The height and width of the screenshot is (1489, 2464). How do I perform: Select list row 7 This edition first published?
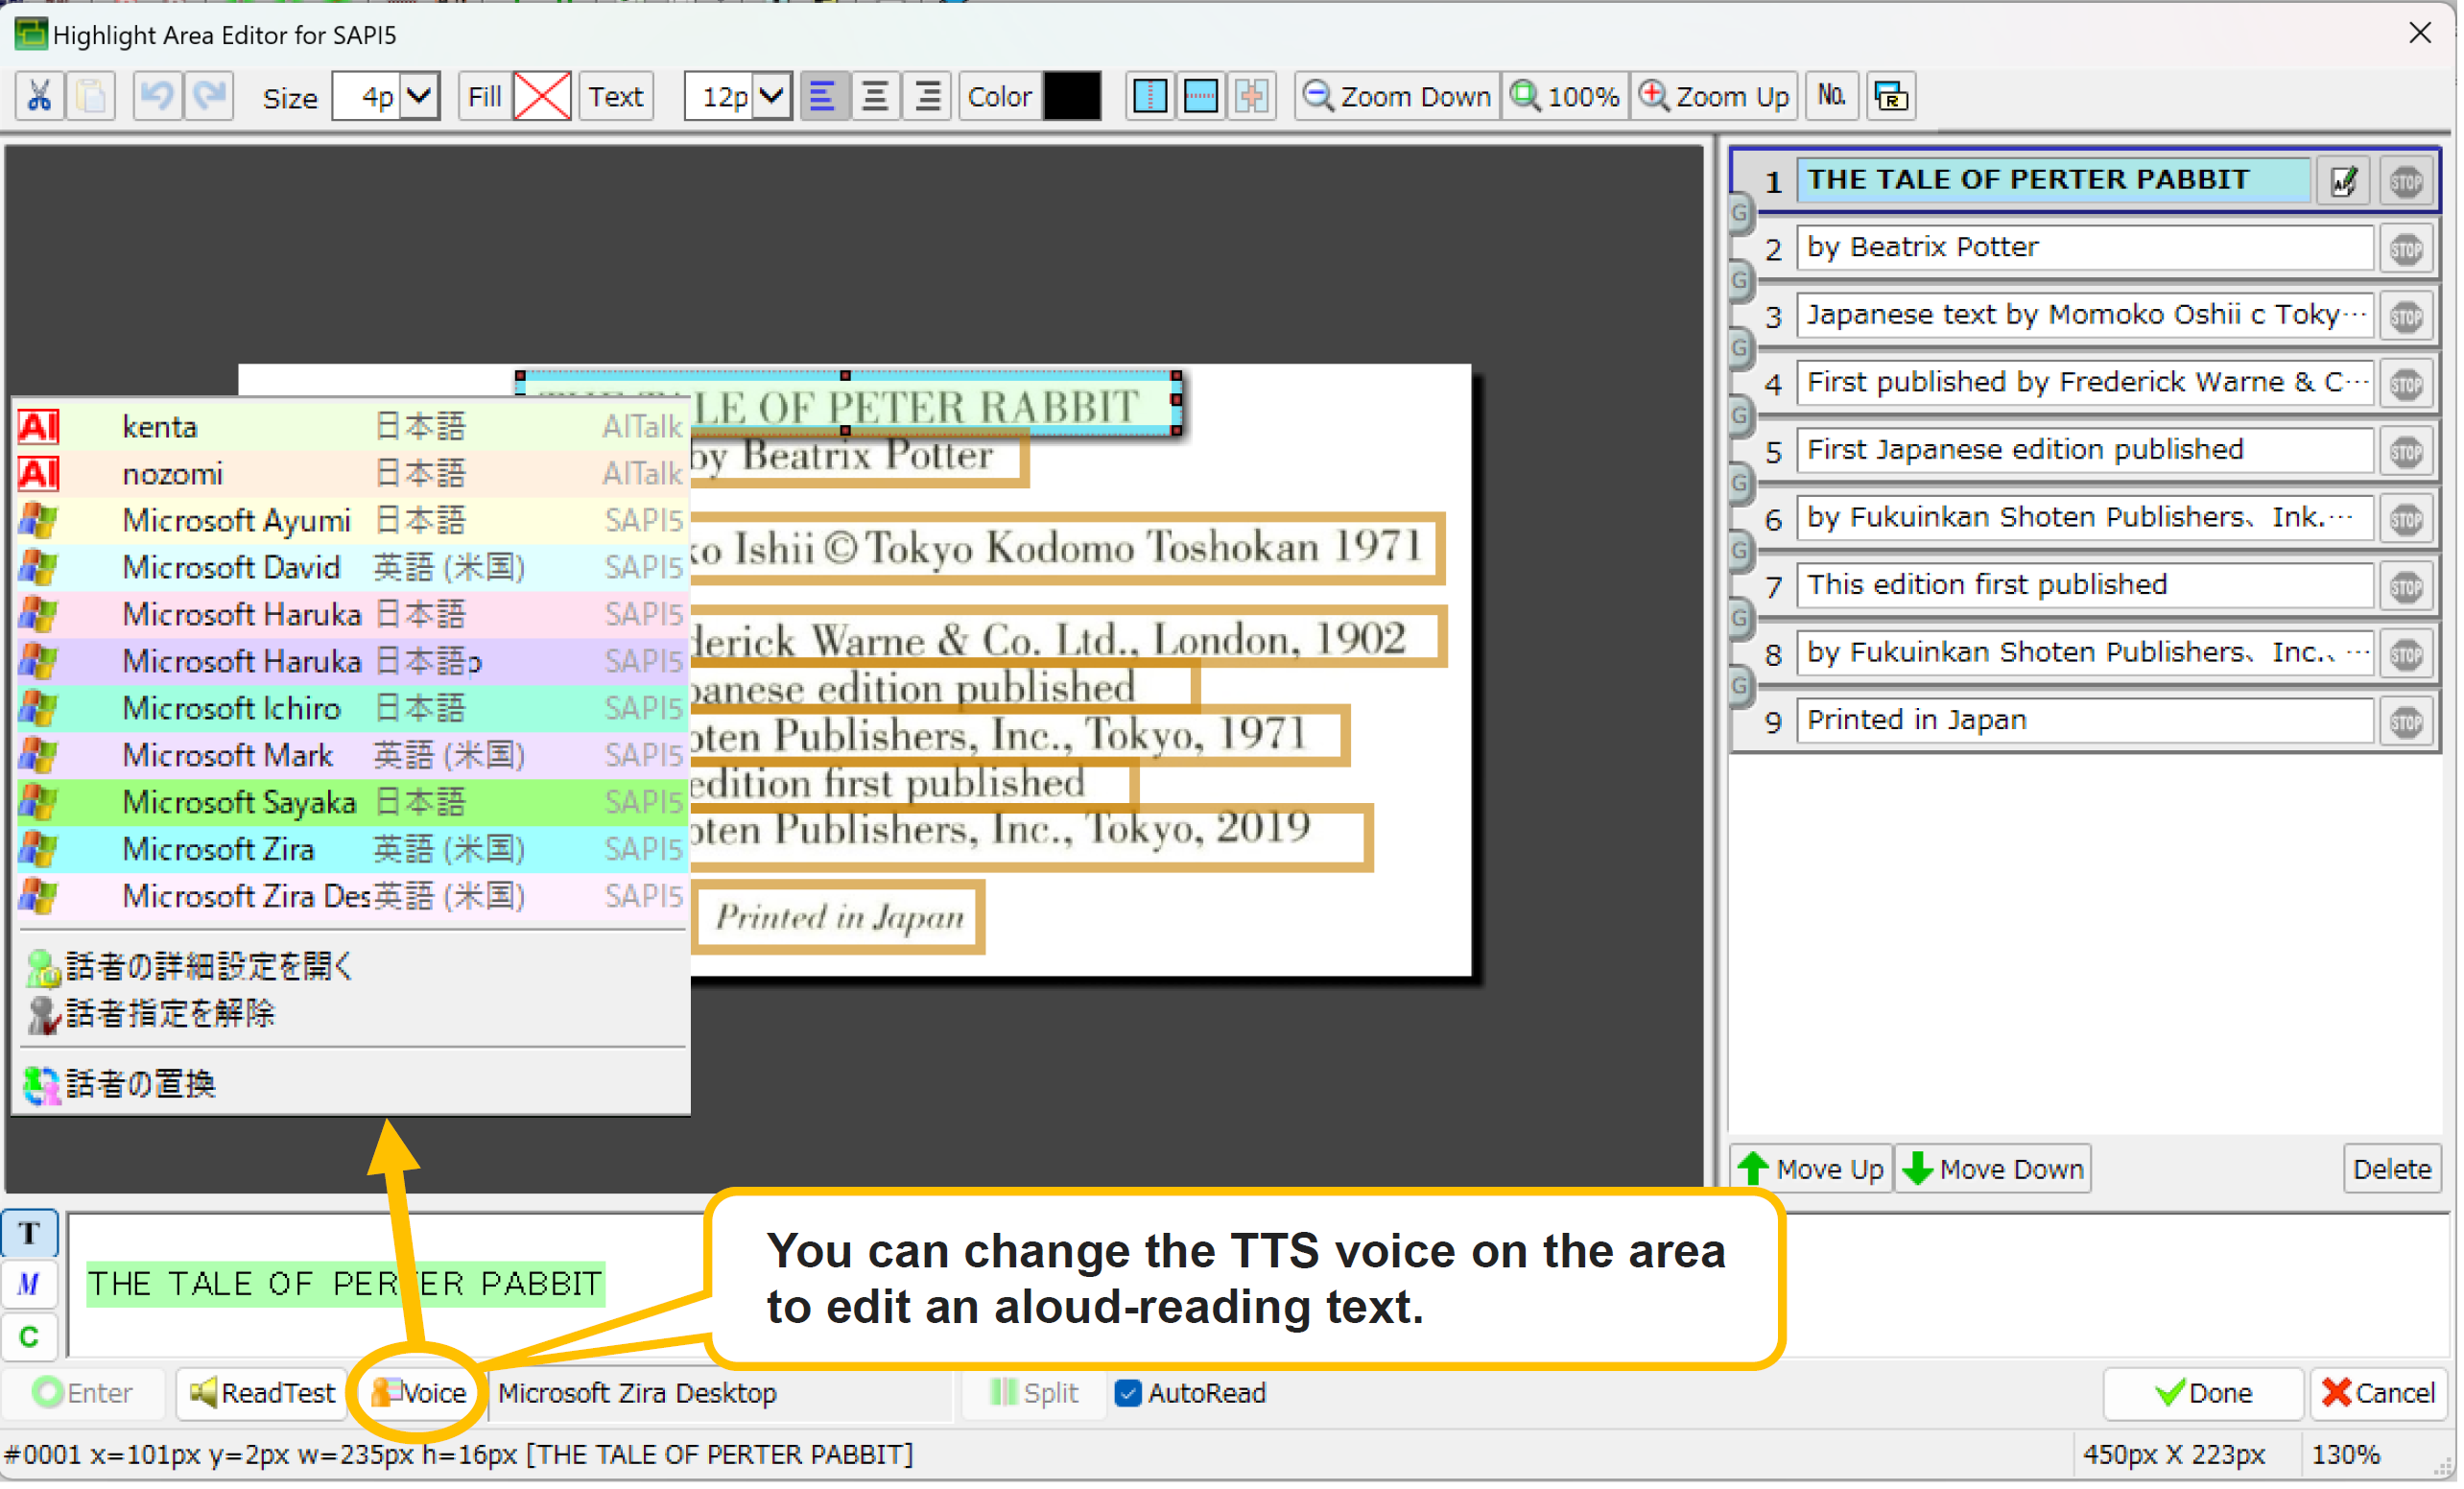coord(2085,585)
